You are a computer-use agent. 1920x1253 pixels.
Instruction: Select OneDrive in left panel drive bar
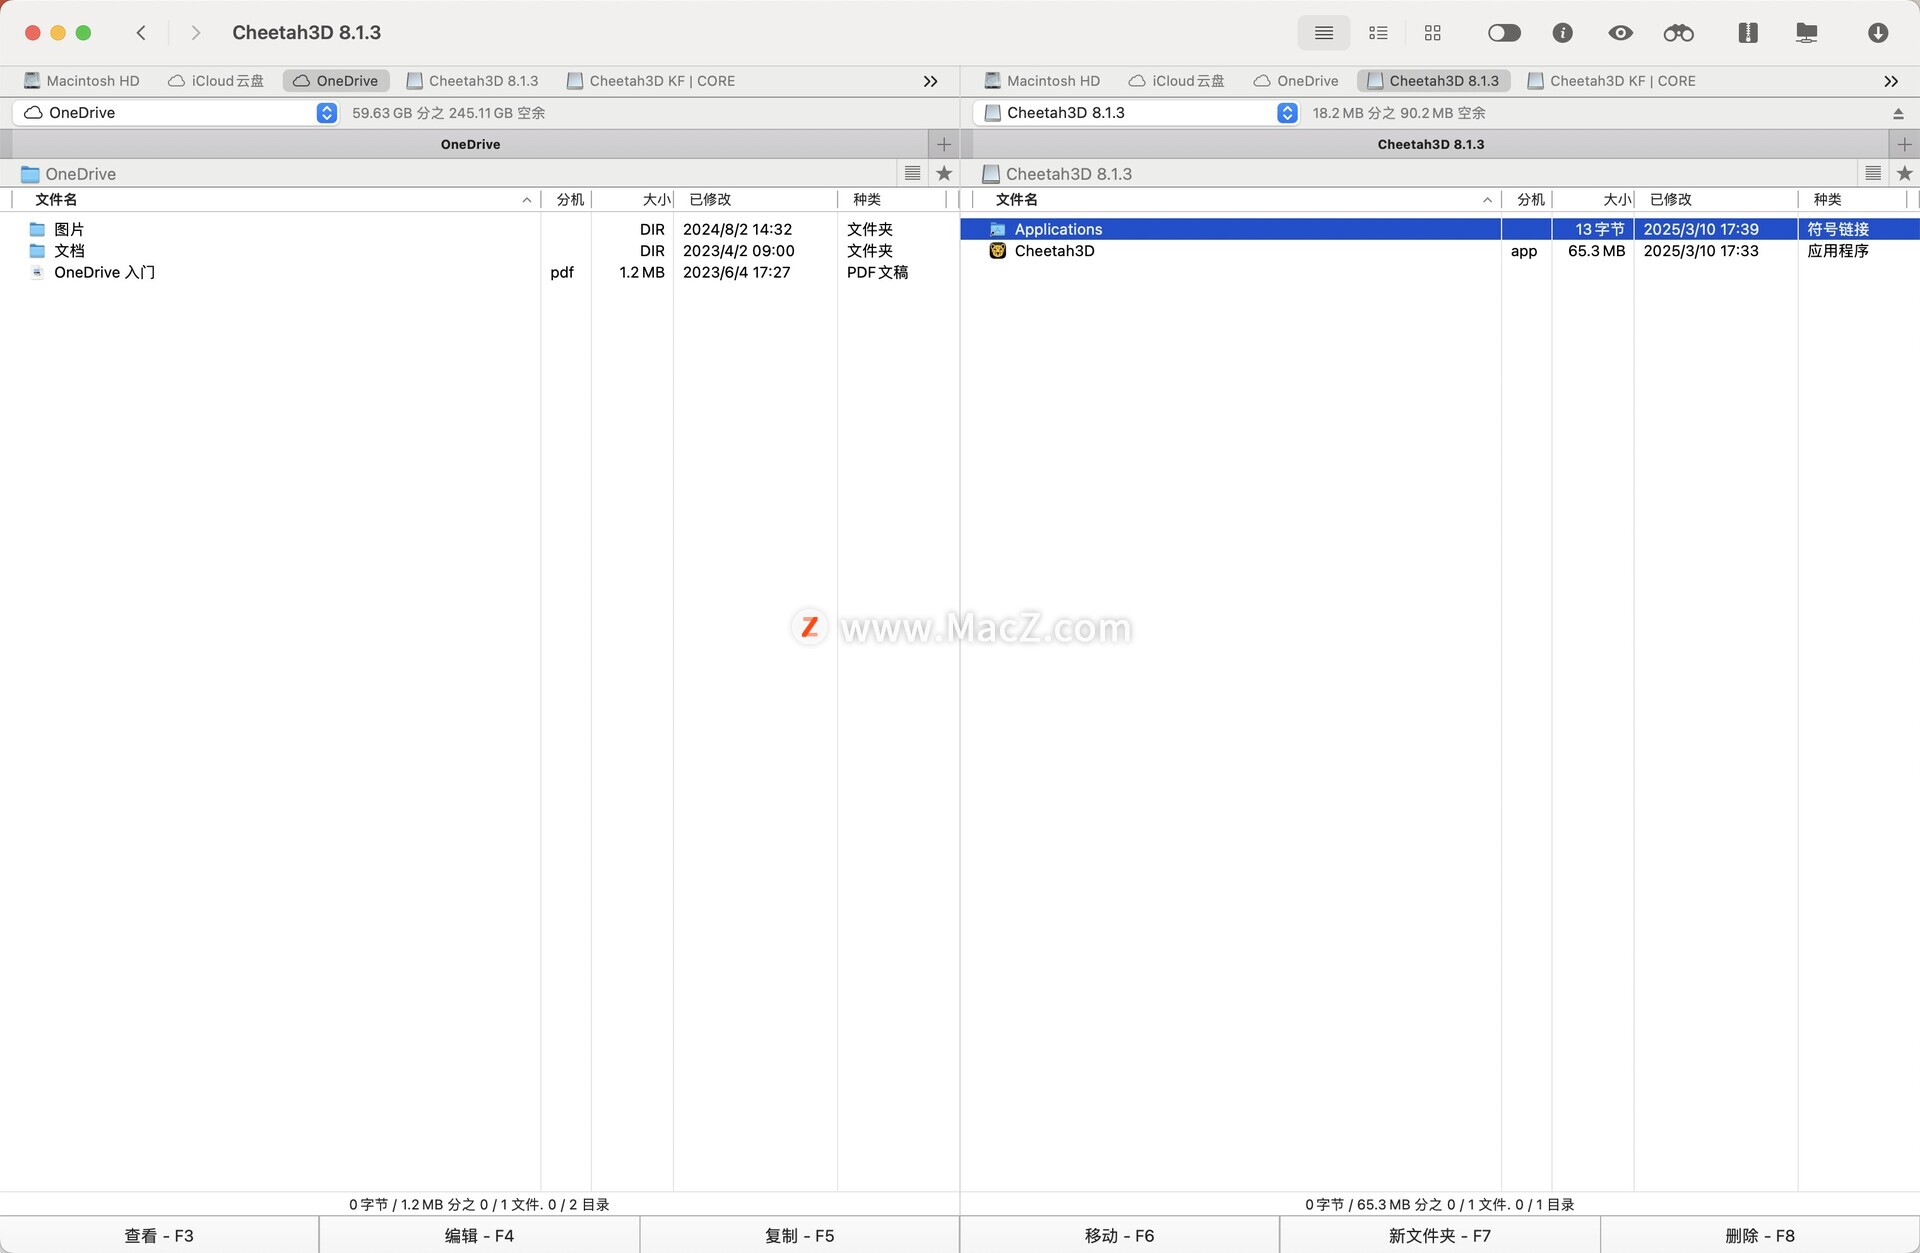(x=336, y=81)
